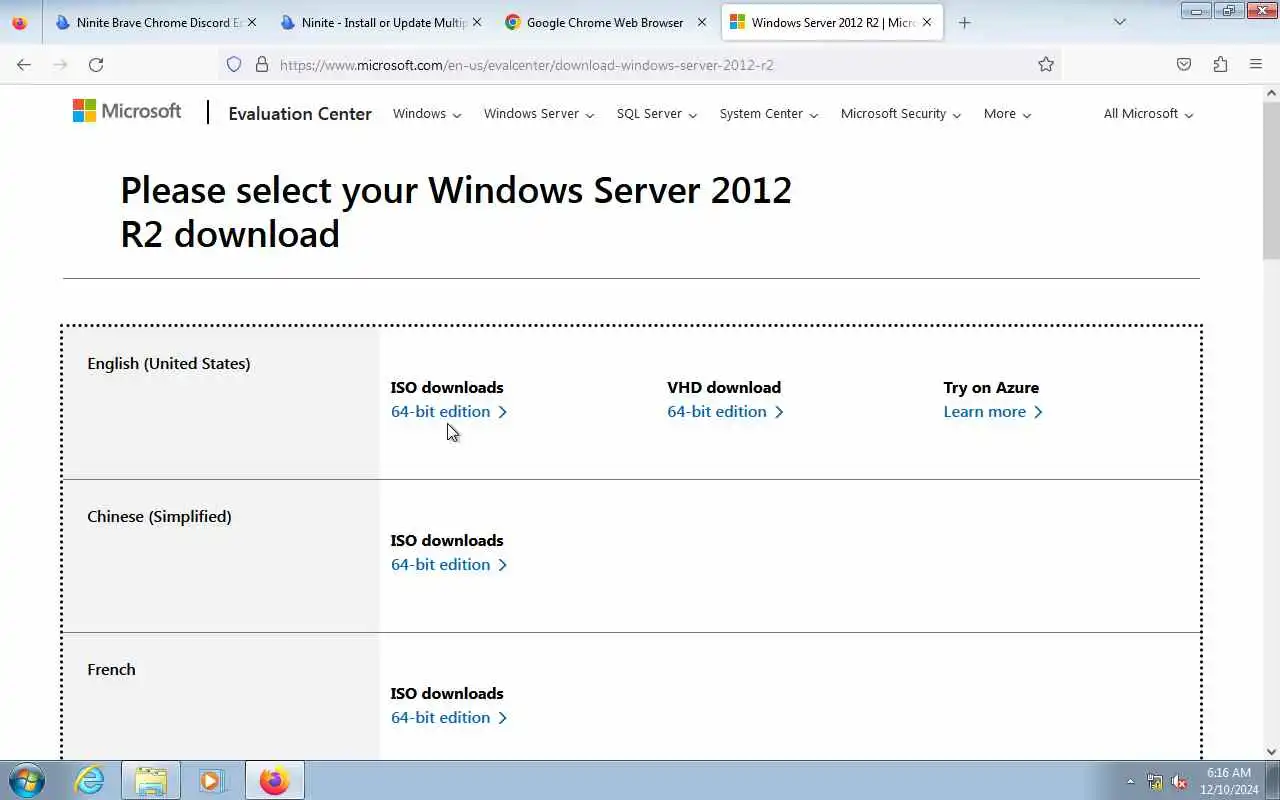
Task: Click VHD download 64-bit edition link
Action: (725, 411)
